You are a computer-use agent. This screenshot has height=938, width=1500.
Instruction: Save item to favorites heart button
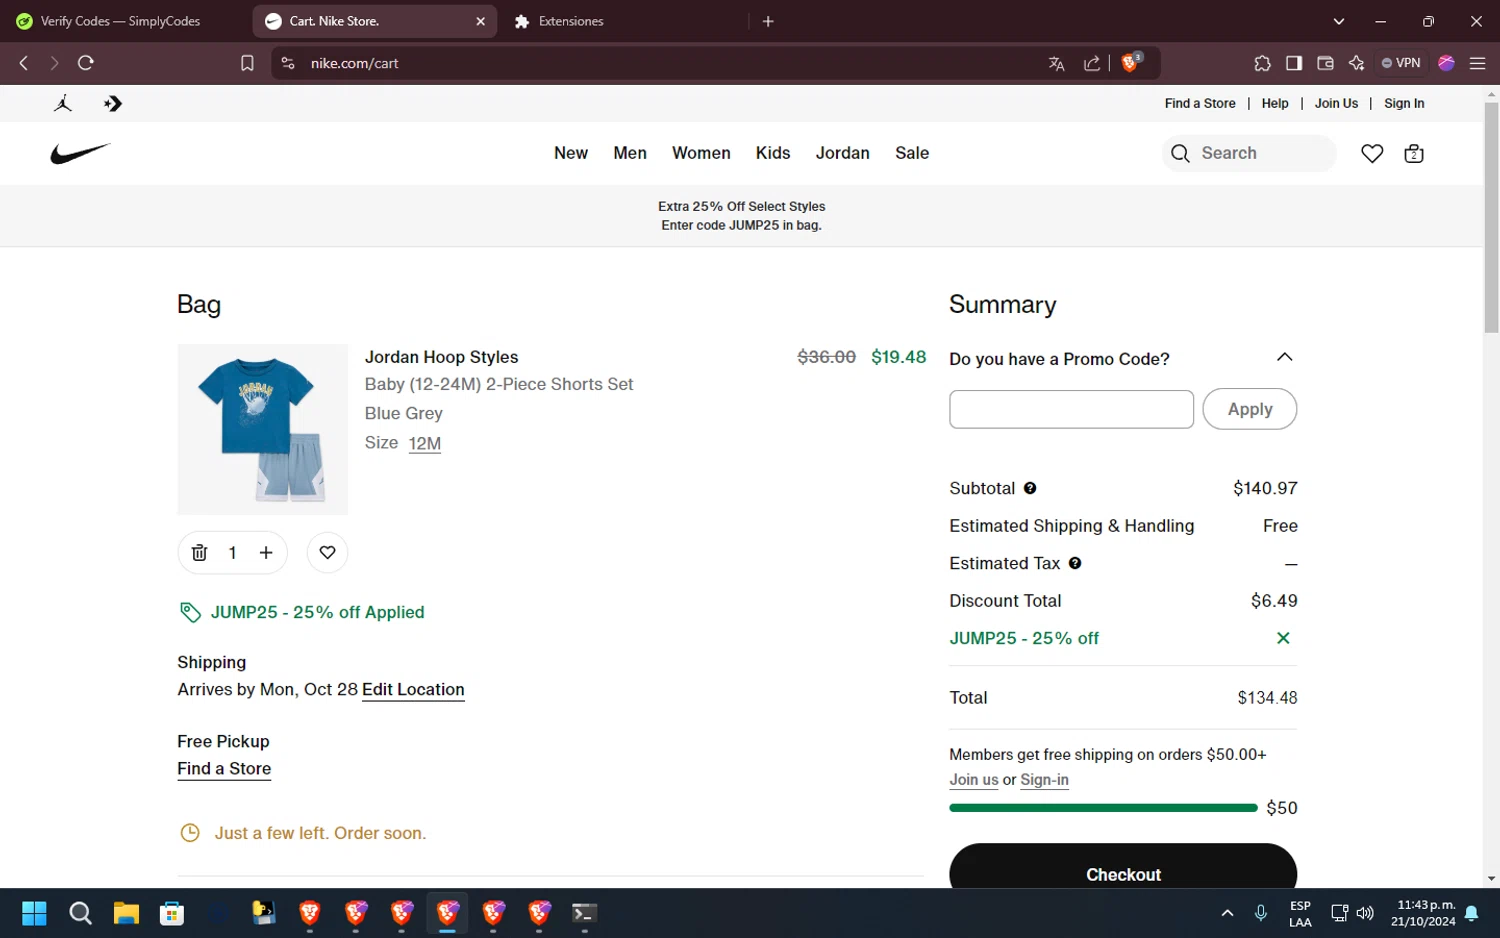tap(327, 552)
